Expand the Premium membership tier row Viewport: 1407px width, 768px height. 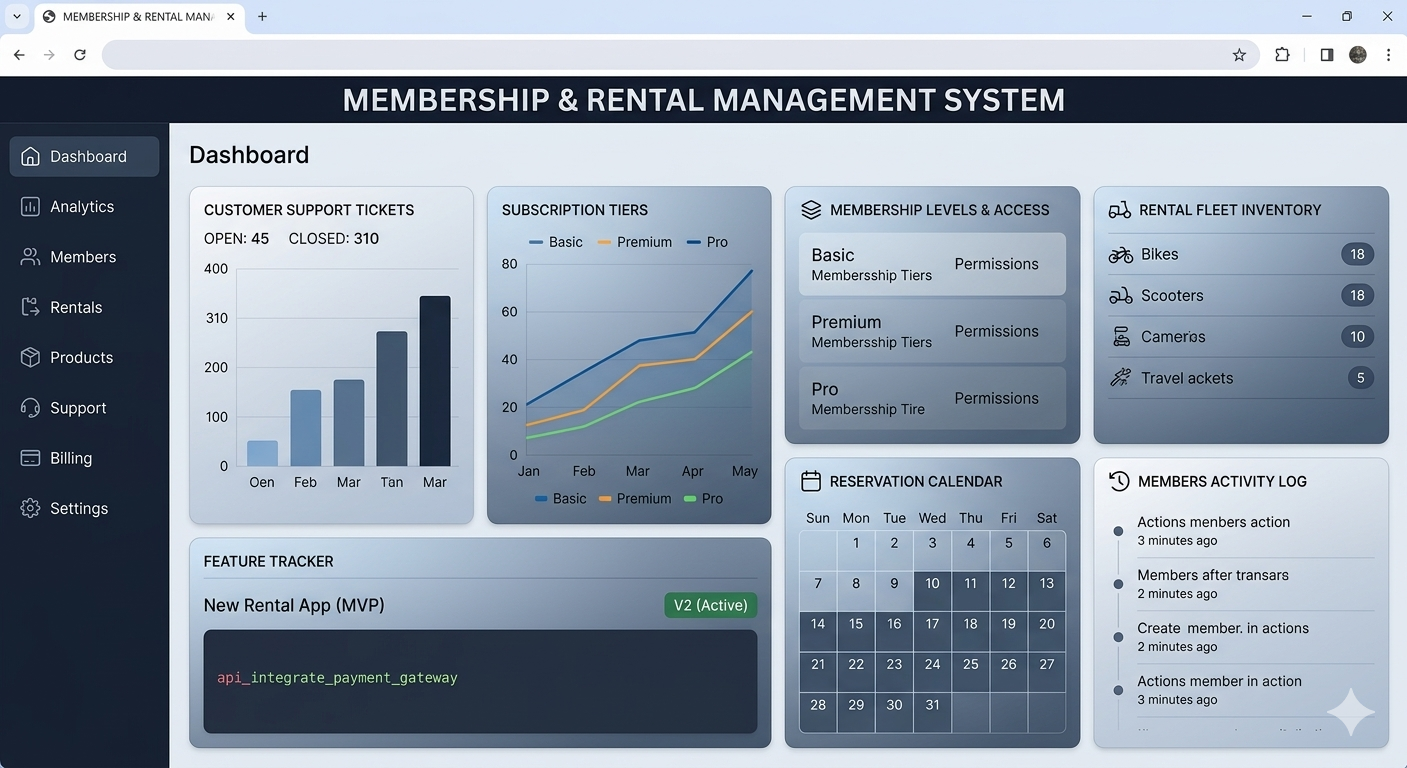[931, 330]
